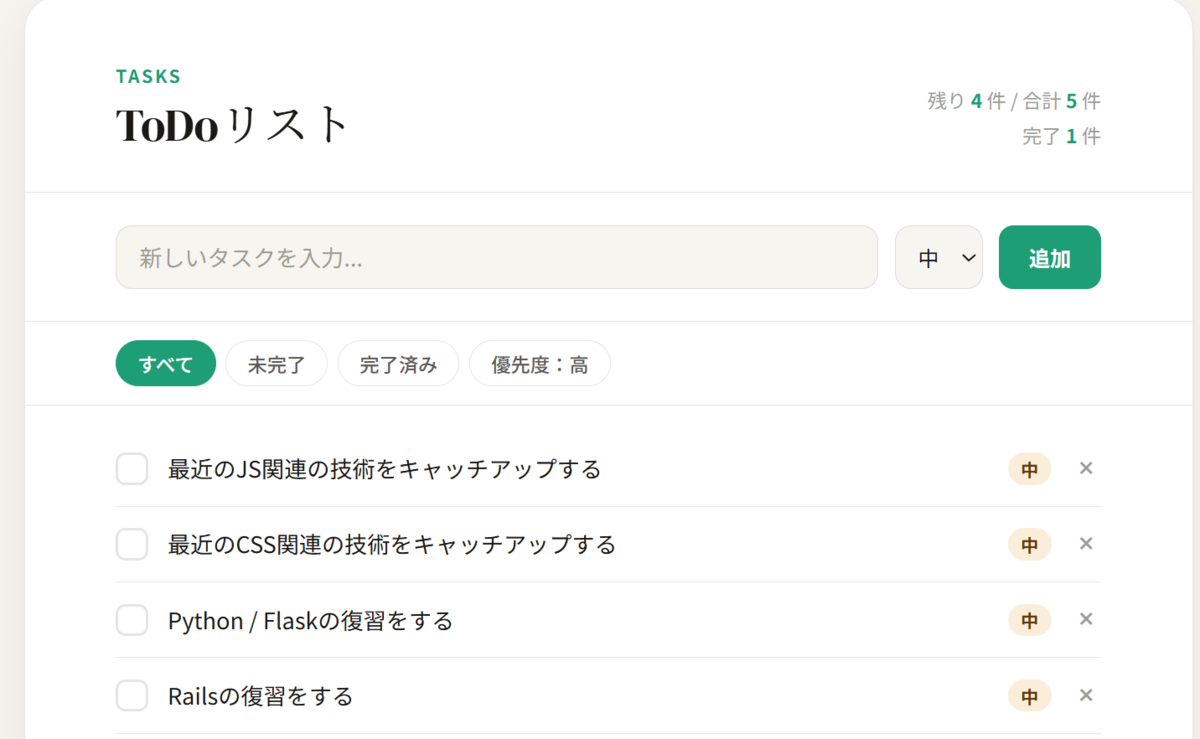
Task: Delete the Python / Flask task via ×
Action: (x=1086, y=619)
